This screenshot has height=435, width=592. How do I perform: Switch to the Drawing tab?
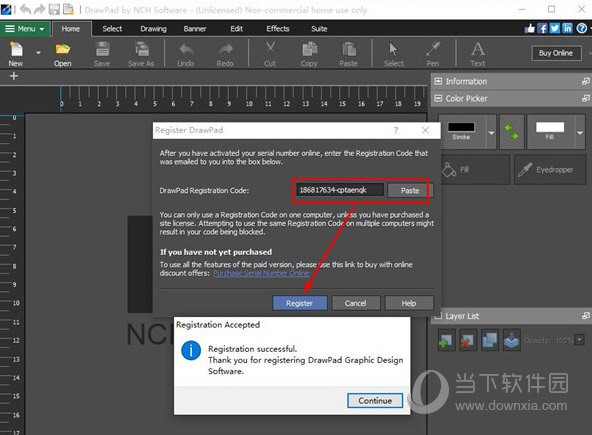coord(153,29)
